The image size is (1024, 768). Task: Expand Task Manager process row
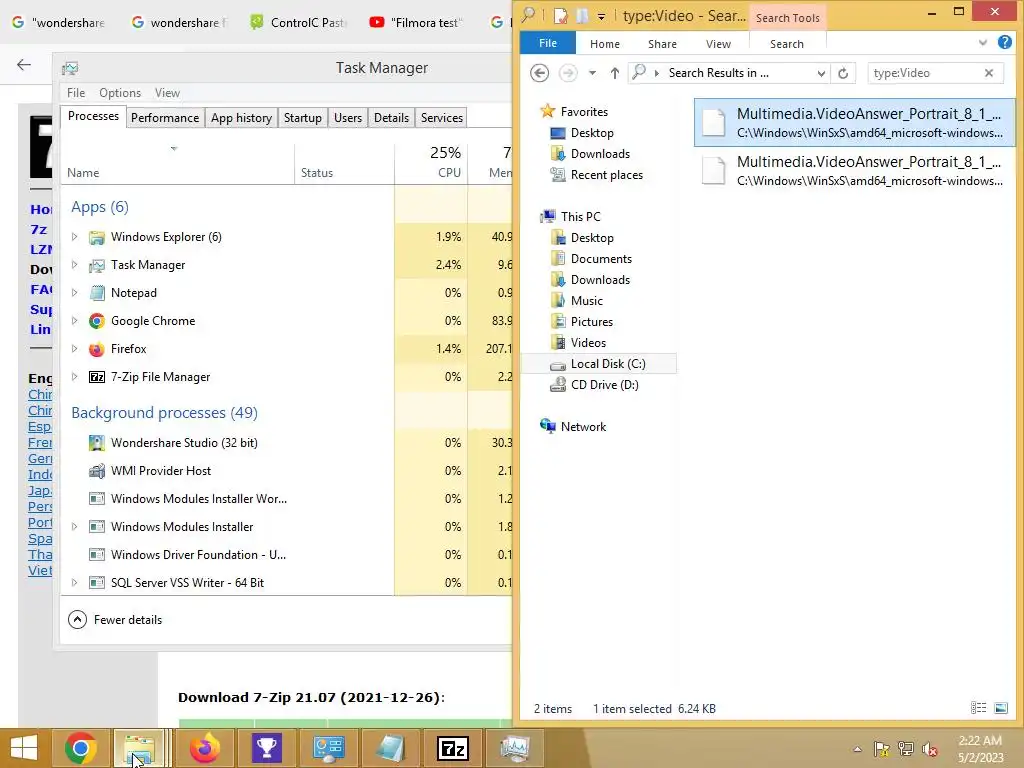coord(74,264)
